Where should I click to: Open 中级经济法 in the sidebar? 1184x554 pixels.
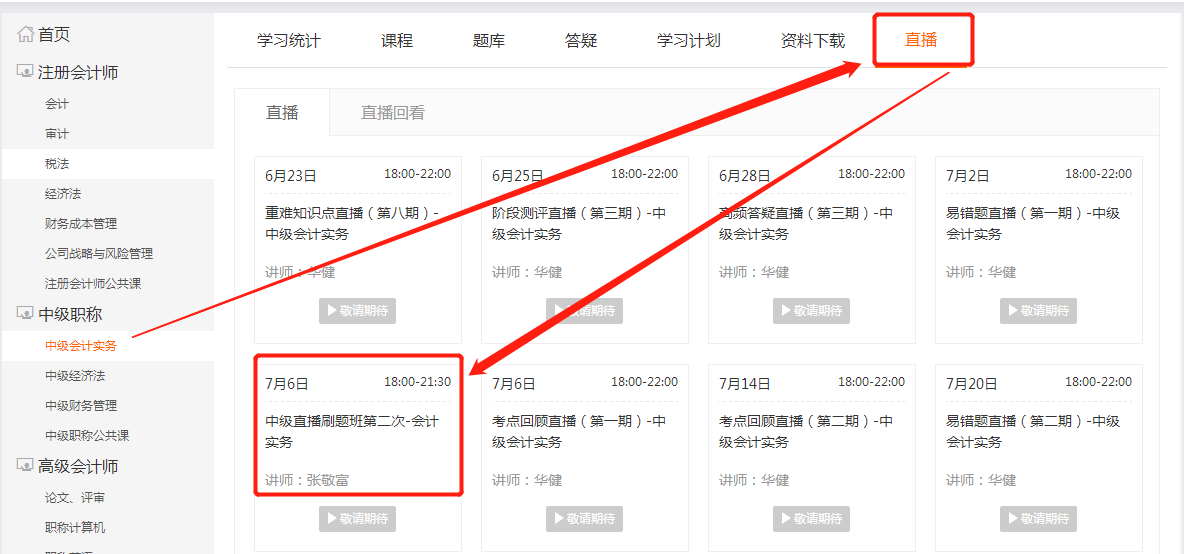point(74,376)
